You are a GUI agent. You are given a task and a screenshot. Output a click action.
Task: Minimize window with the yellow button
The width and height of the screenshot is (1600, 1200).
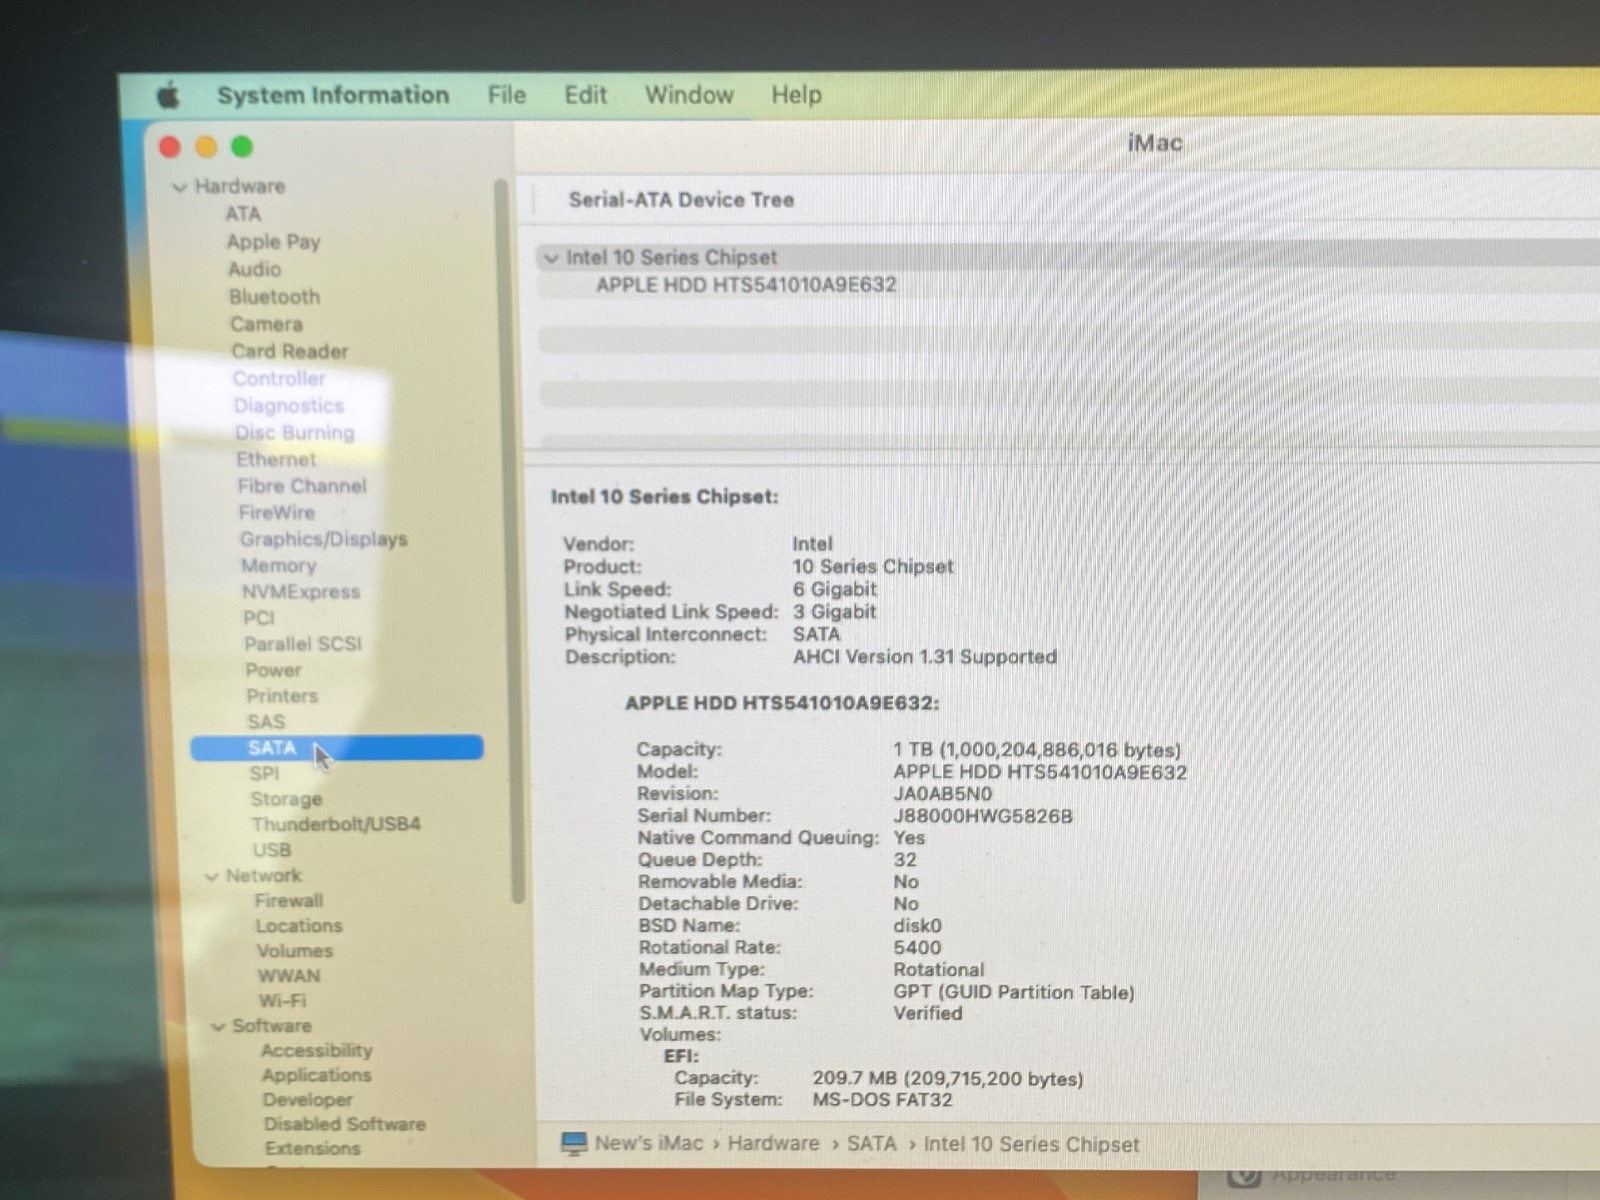[x=206, y=147]
